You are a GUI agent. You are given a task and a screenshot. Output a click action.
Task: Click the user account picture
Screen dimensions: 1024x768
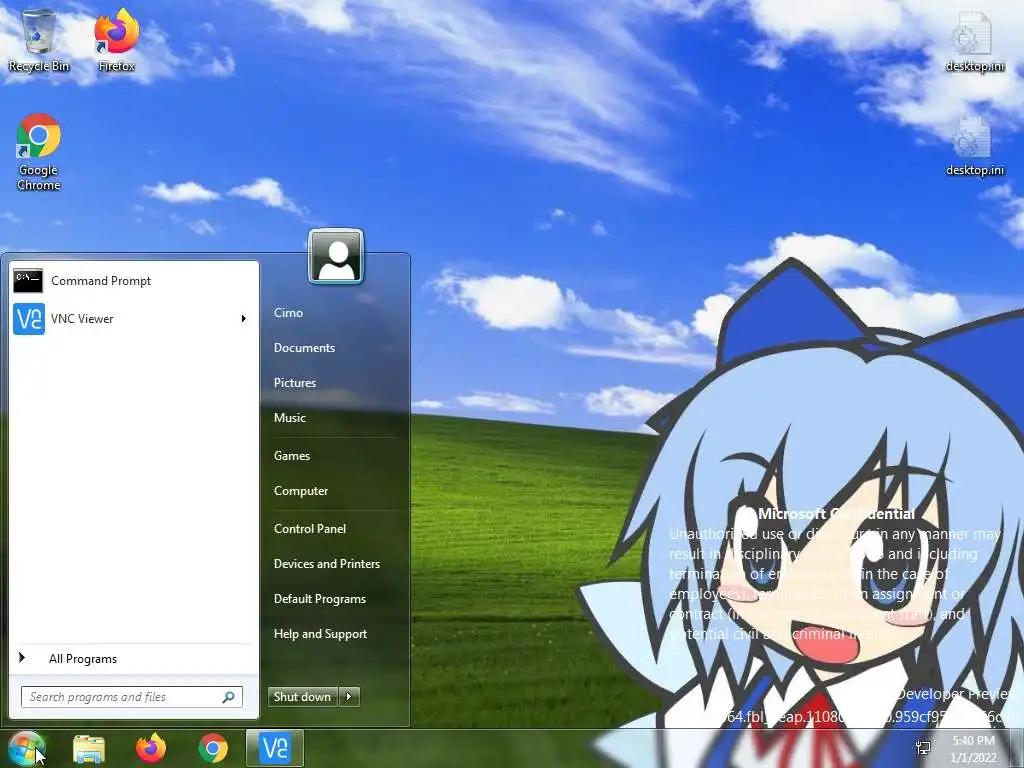coord(336,256)
